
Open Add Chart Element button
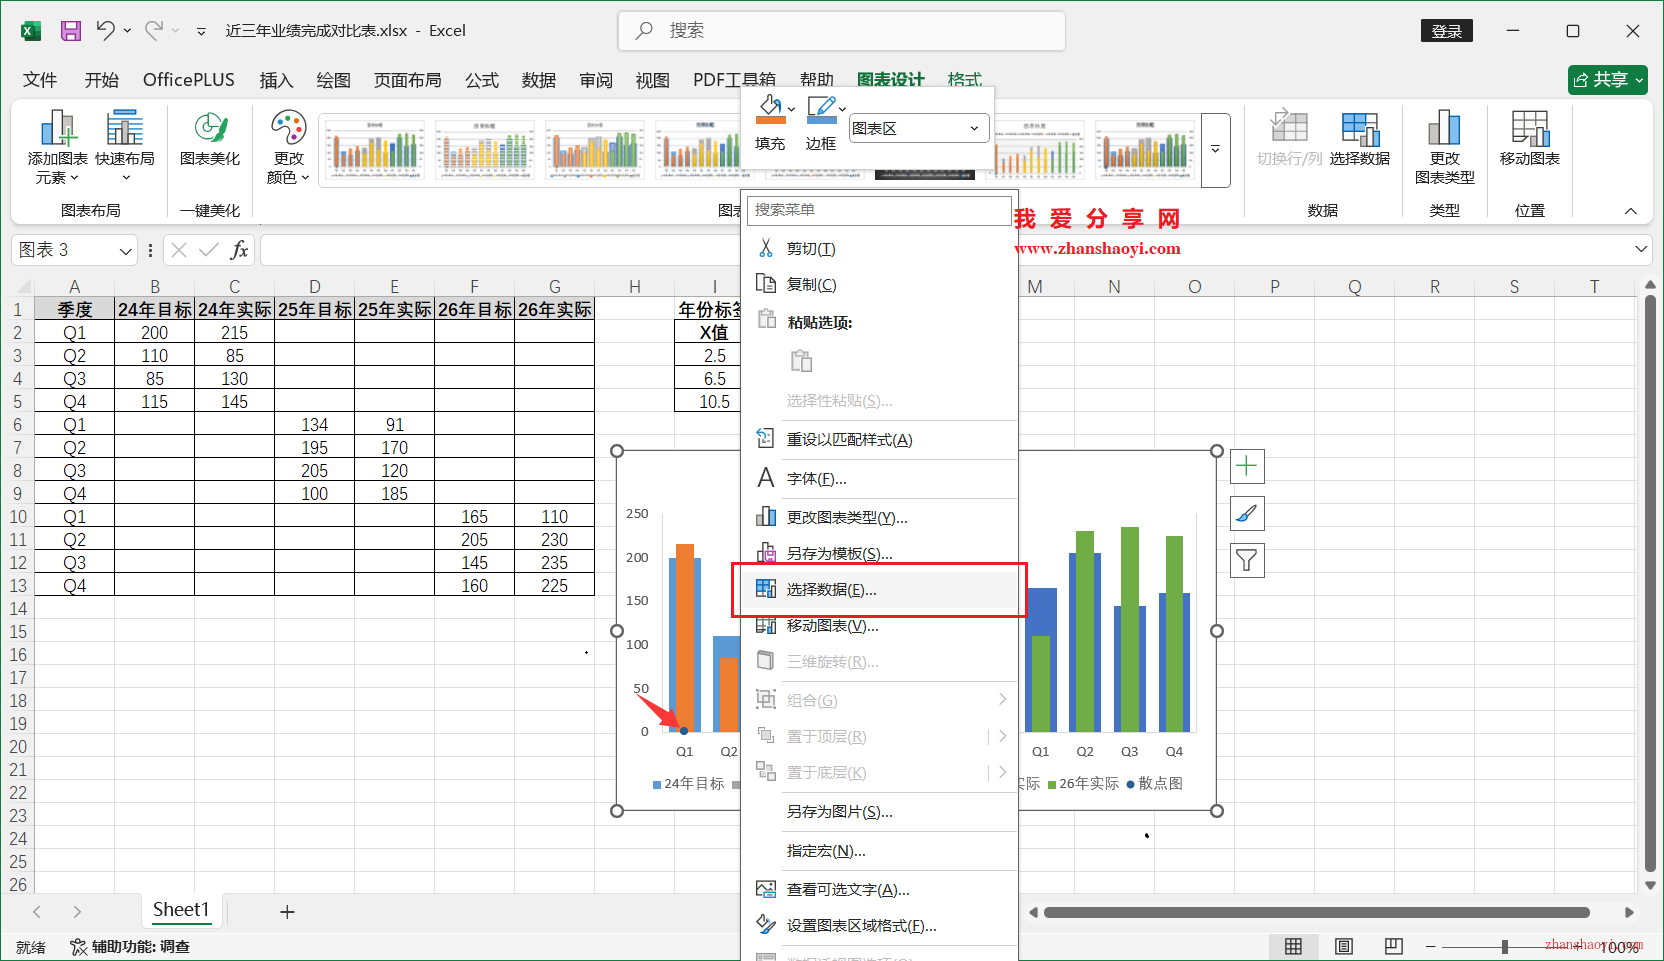tap(57, 147)
